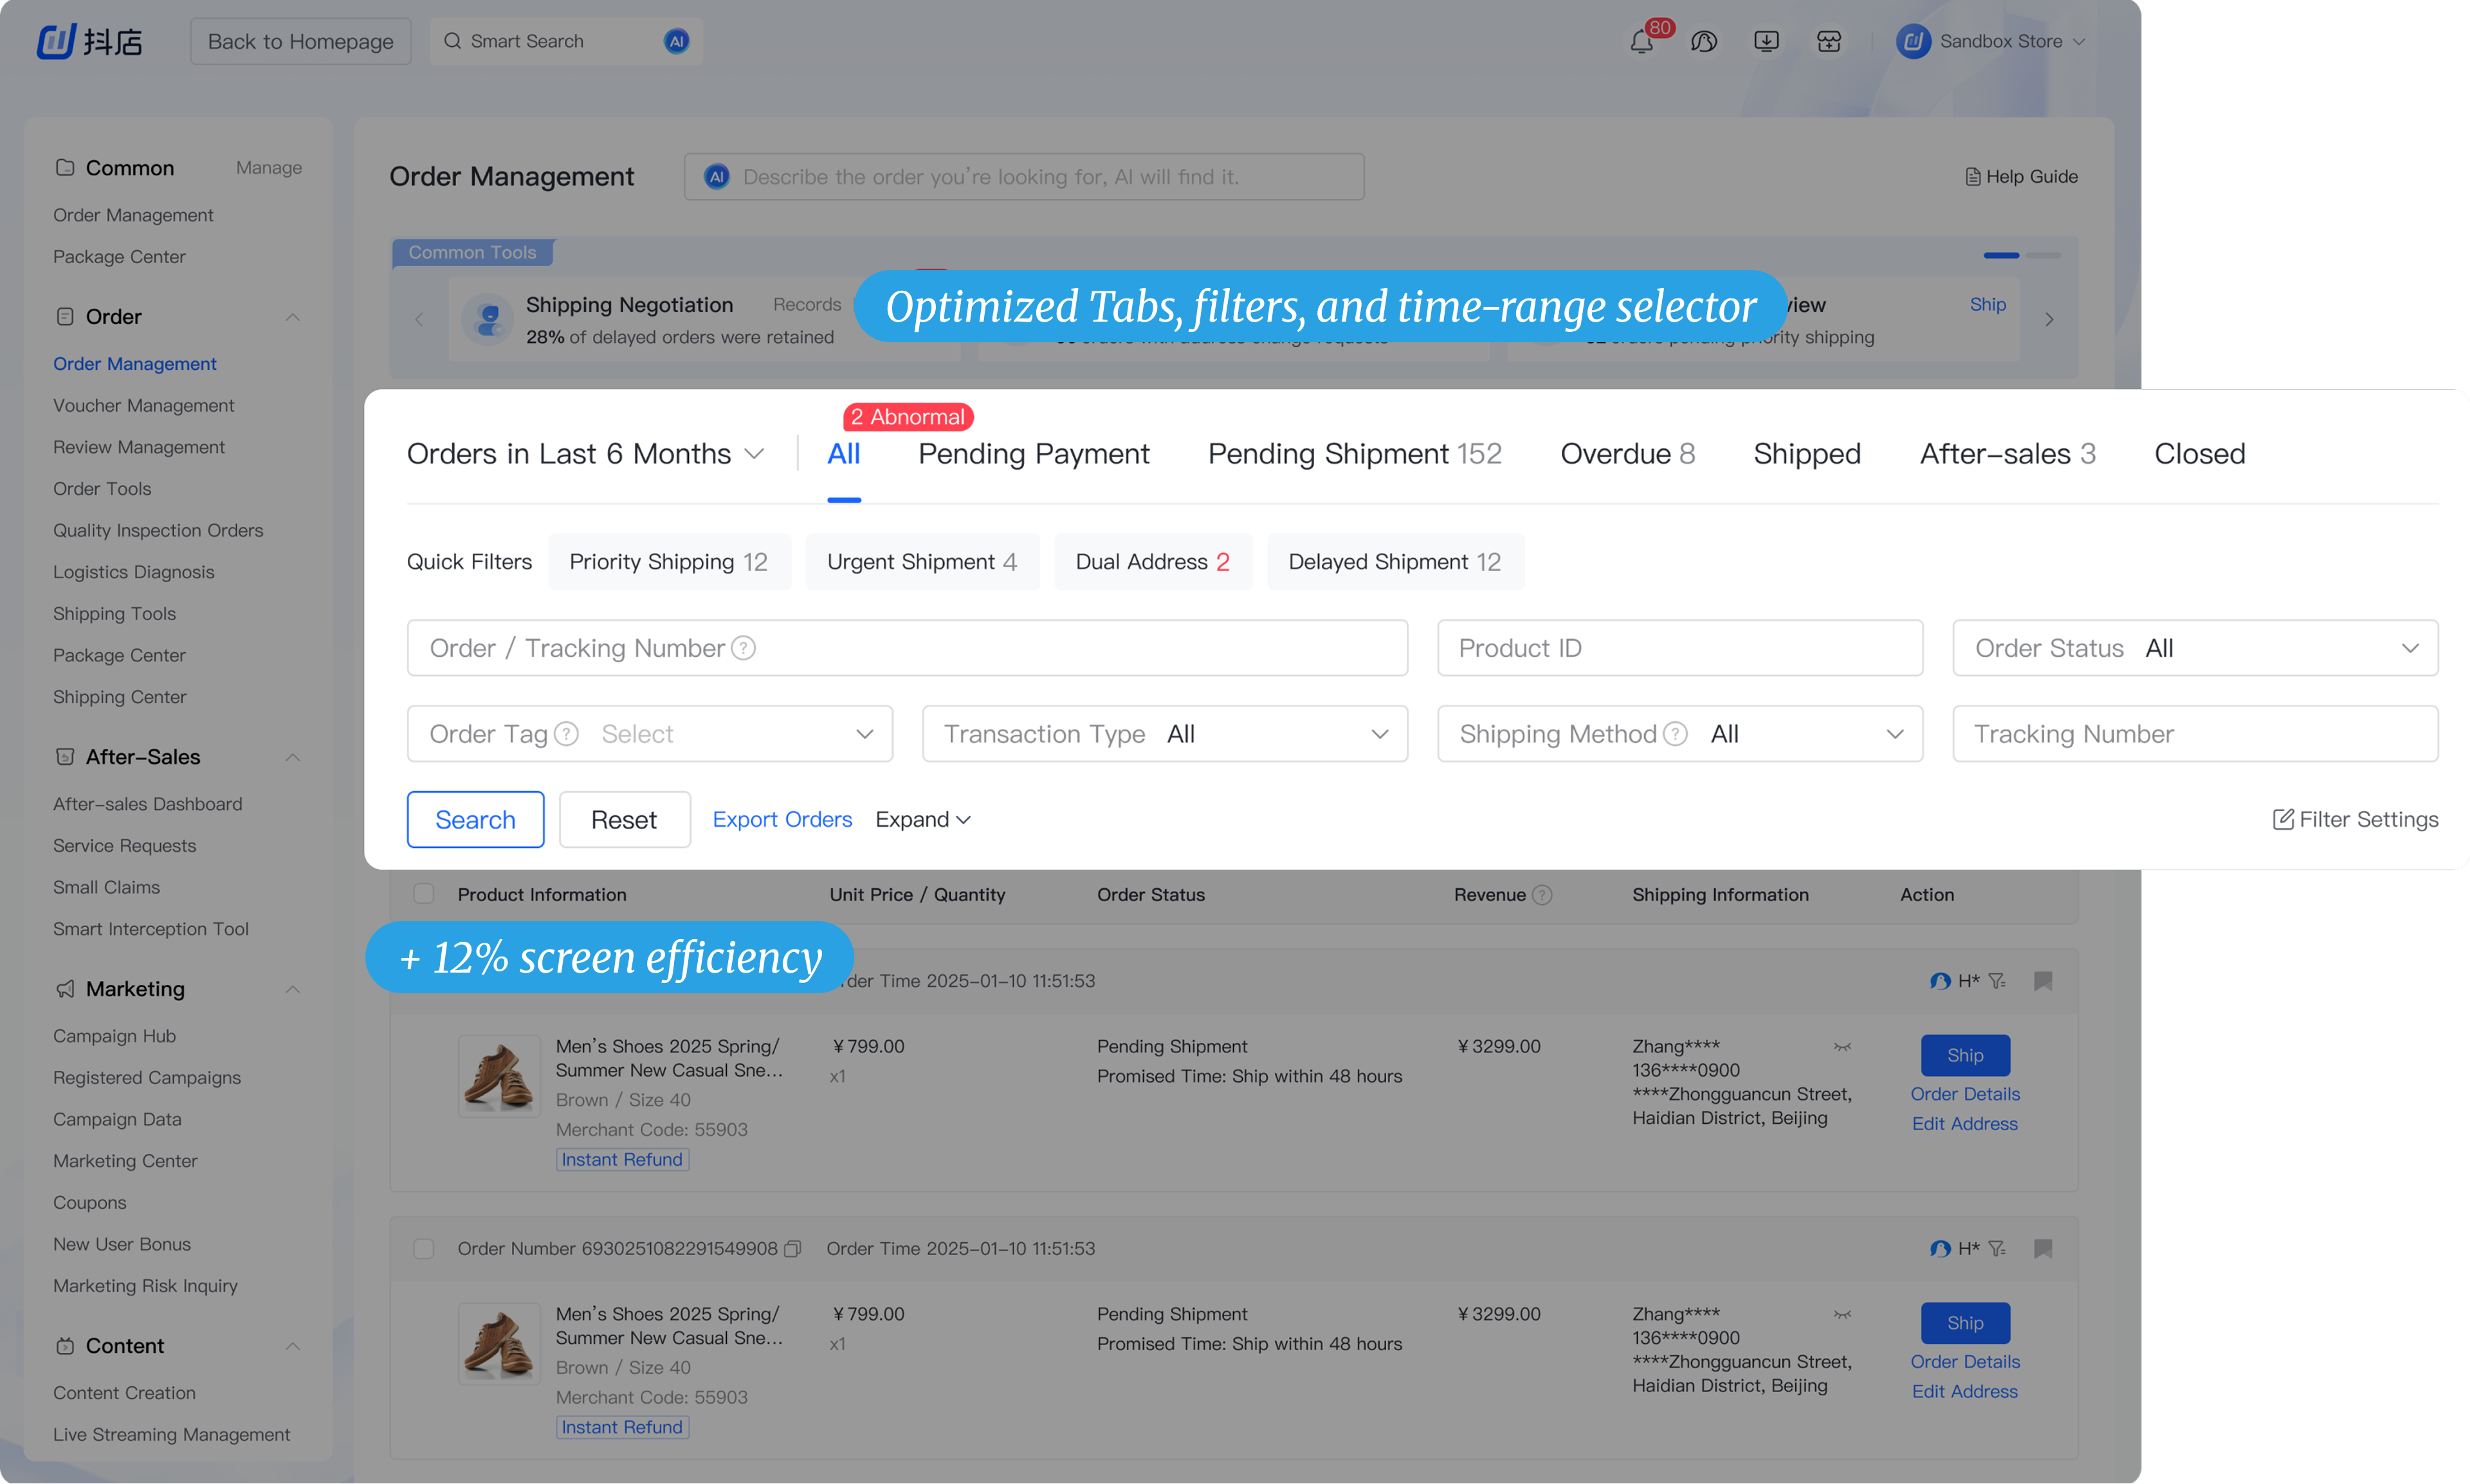Click help icon next to Order Tag
This screenshot has height=1484, width=2470.
[x=567, y=734]
